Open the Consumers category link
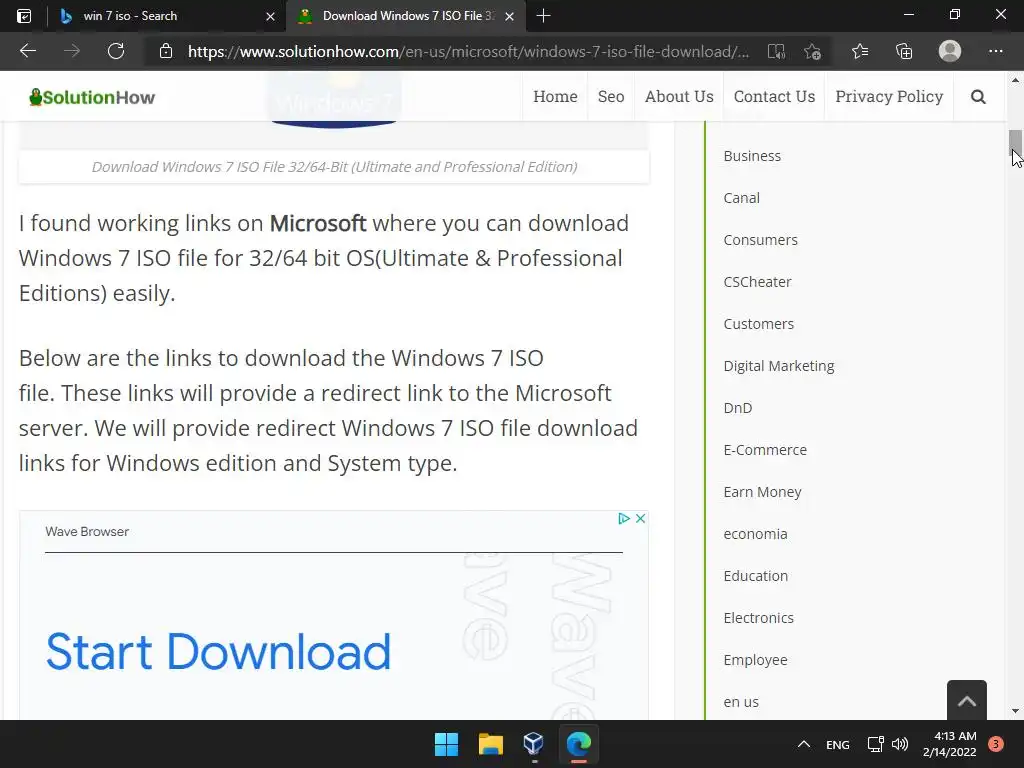 pyautogui.click(x=760, y=240)
